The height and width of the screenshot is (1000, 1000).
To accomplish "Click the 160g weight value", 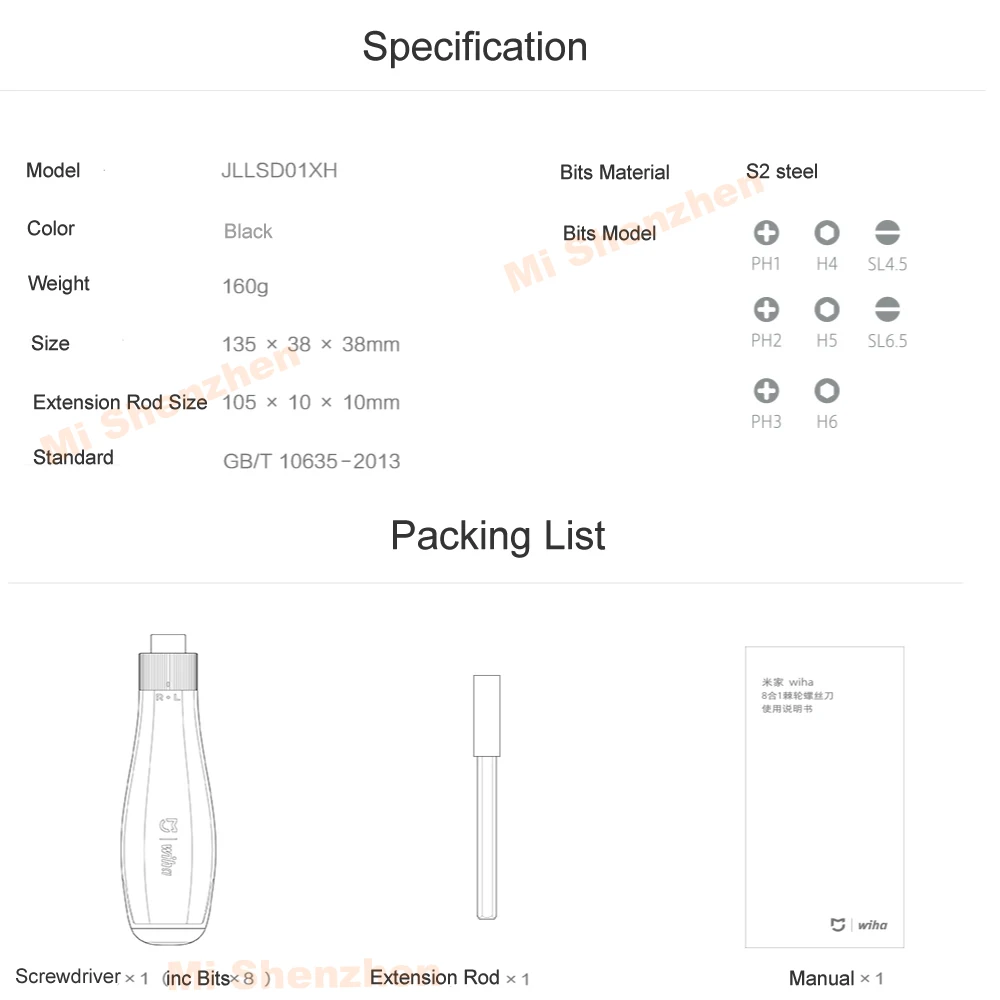I will coord(245,286).
